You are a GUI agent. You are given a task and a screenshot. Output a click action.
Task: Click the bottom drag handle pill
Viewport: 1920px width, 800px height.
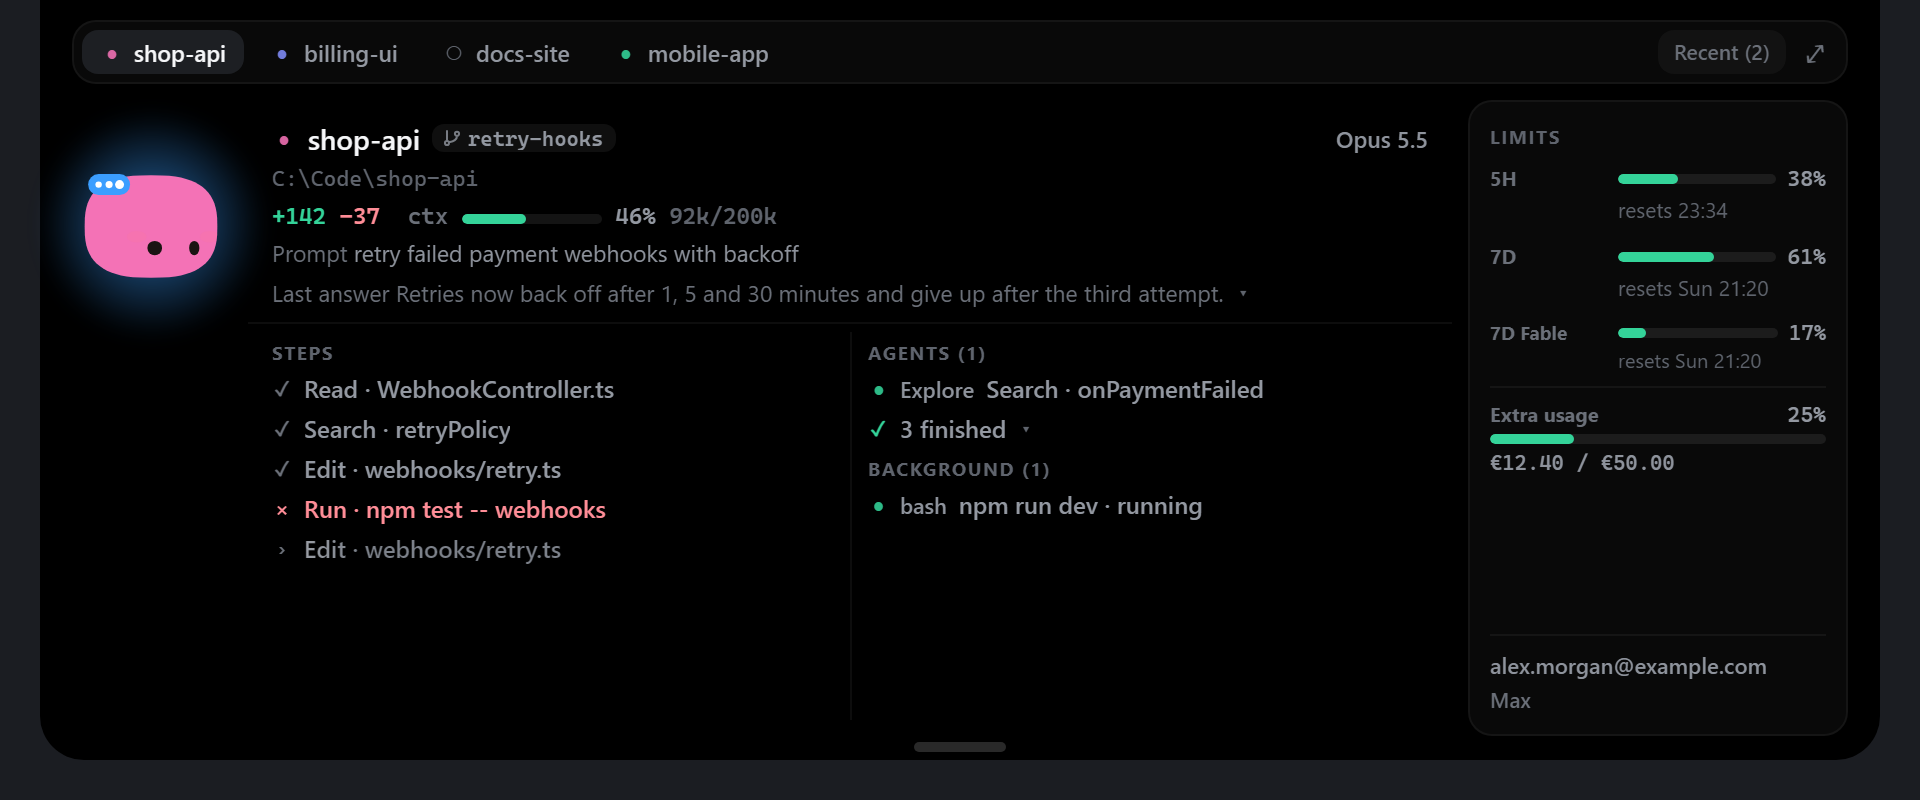(x=960, y=747)
